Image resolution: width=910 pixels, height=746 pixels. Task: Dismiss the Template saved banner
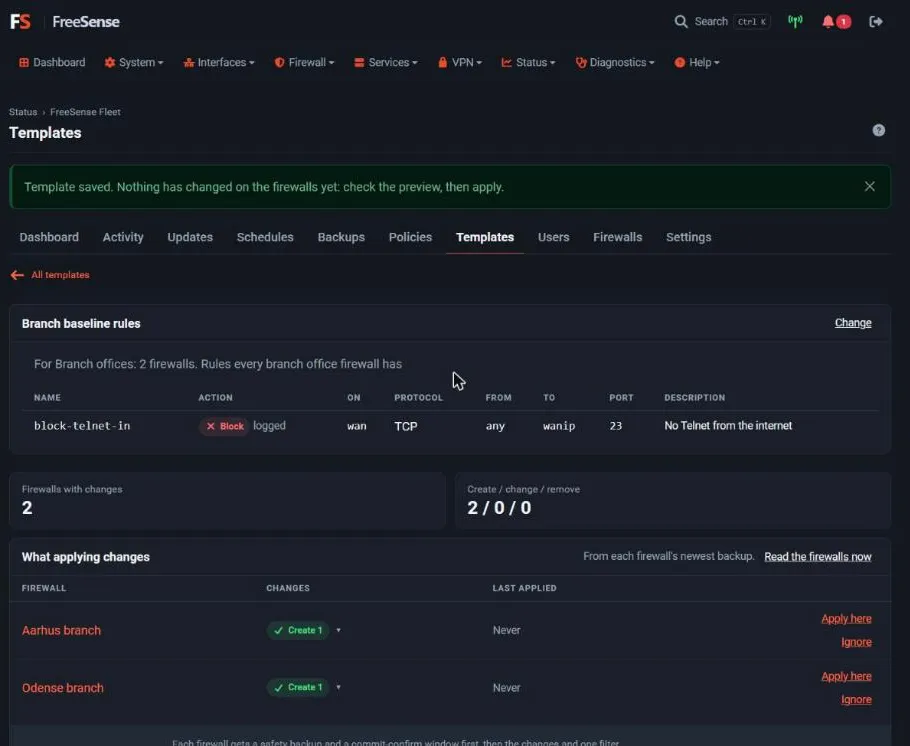[869, 186]
